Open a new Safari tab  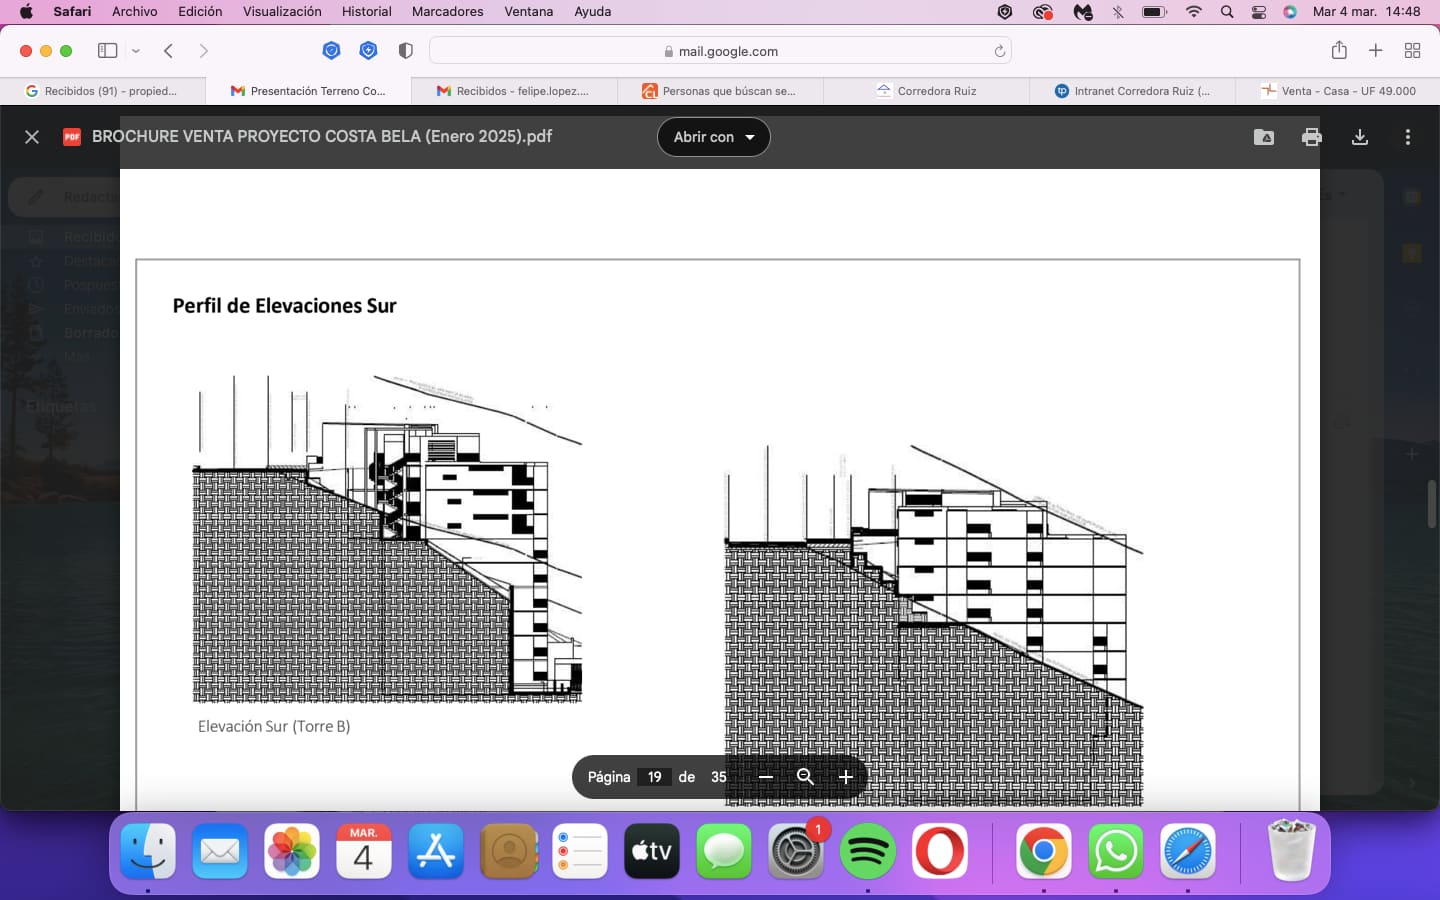click(x=1376, y=51)
